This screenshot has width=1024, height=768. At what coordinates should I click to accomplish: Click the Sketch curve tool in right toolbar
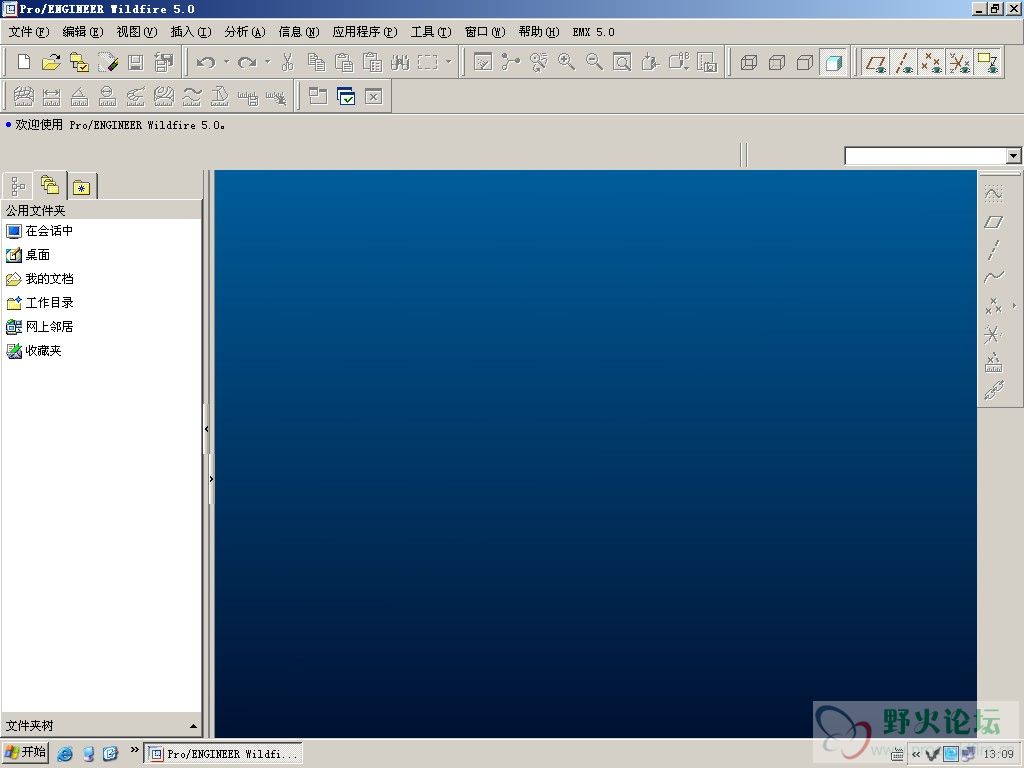click(993, 193)
